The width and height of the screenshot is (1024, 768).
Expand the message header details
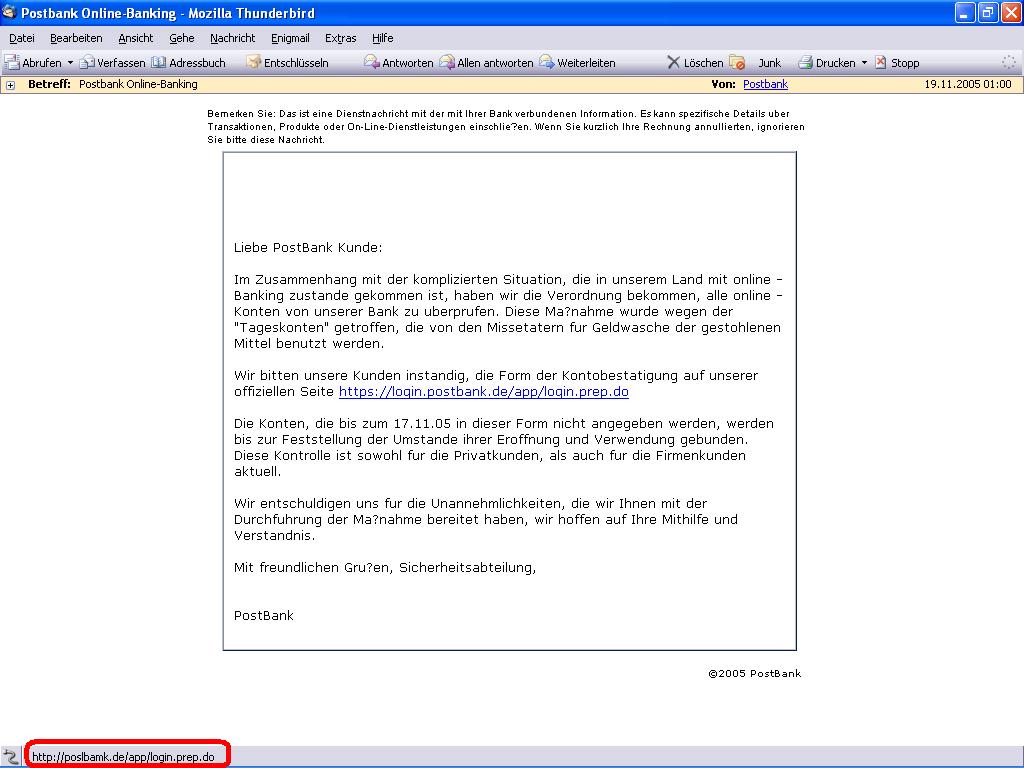10,85
